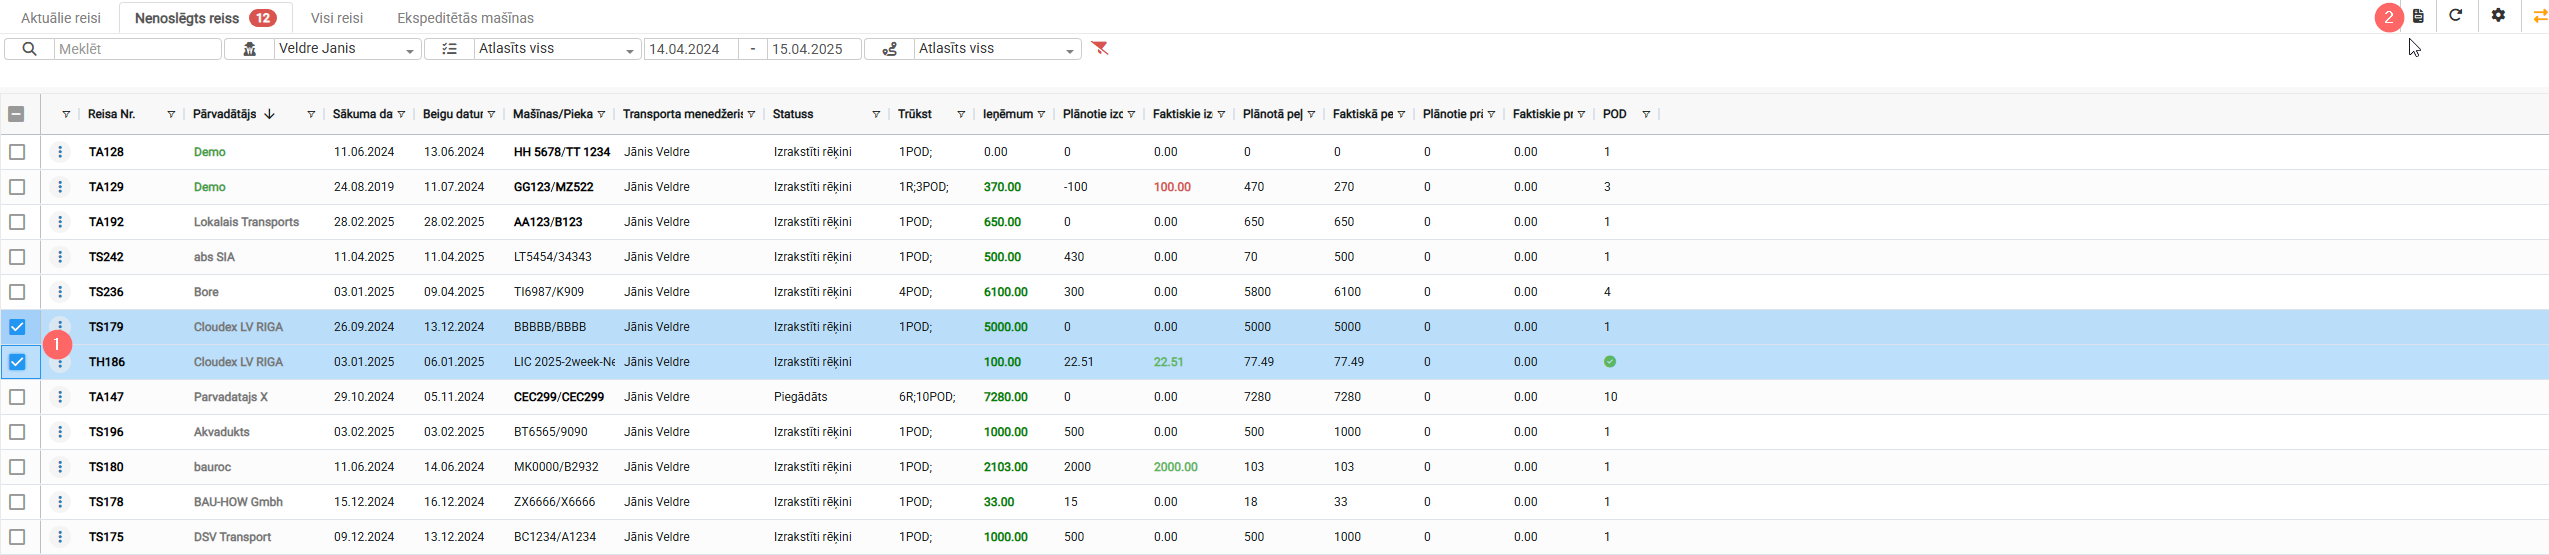Open the Ekspeditētās mašīnas tab
Image resolution: width=2549 pixels, height=555 pixels.
[465, 18]
